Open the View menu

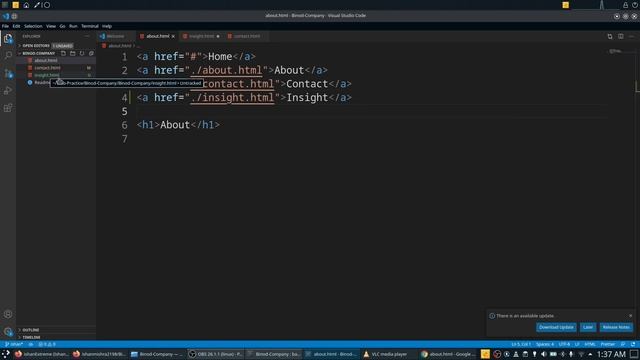point(51,26)
